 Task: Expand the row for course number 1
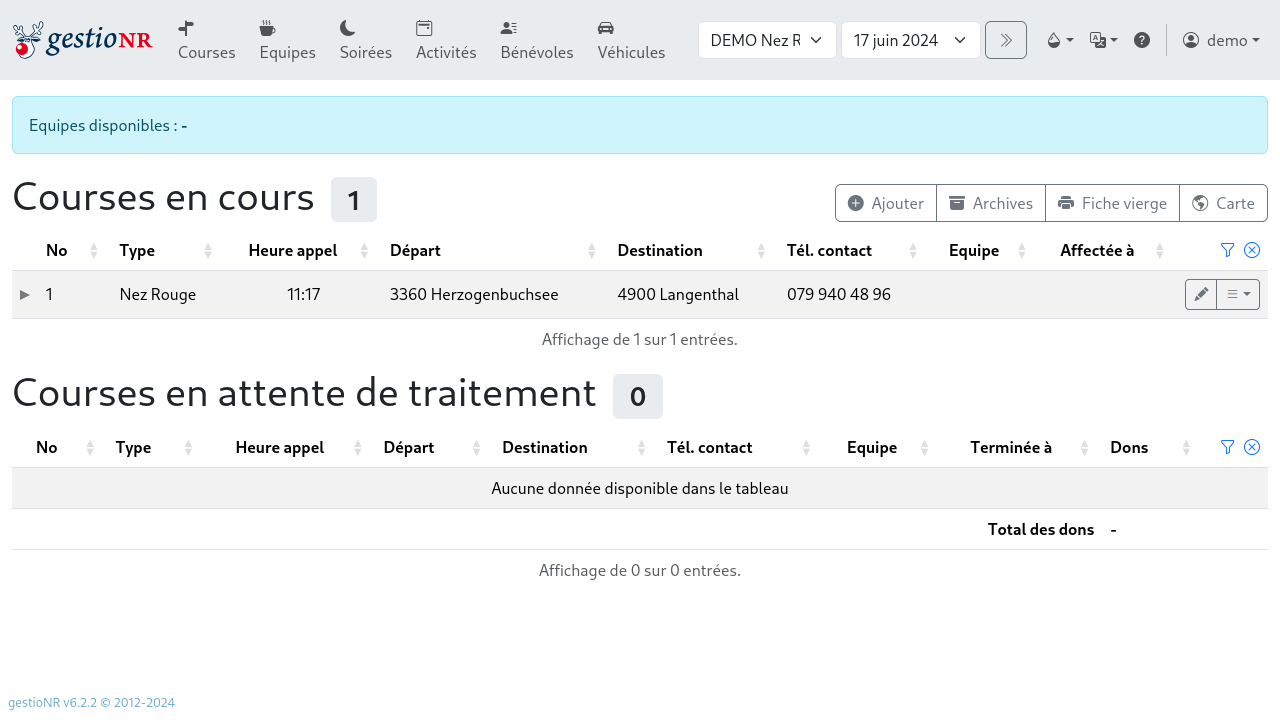coord(24,294)
